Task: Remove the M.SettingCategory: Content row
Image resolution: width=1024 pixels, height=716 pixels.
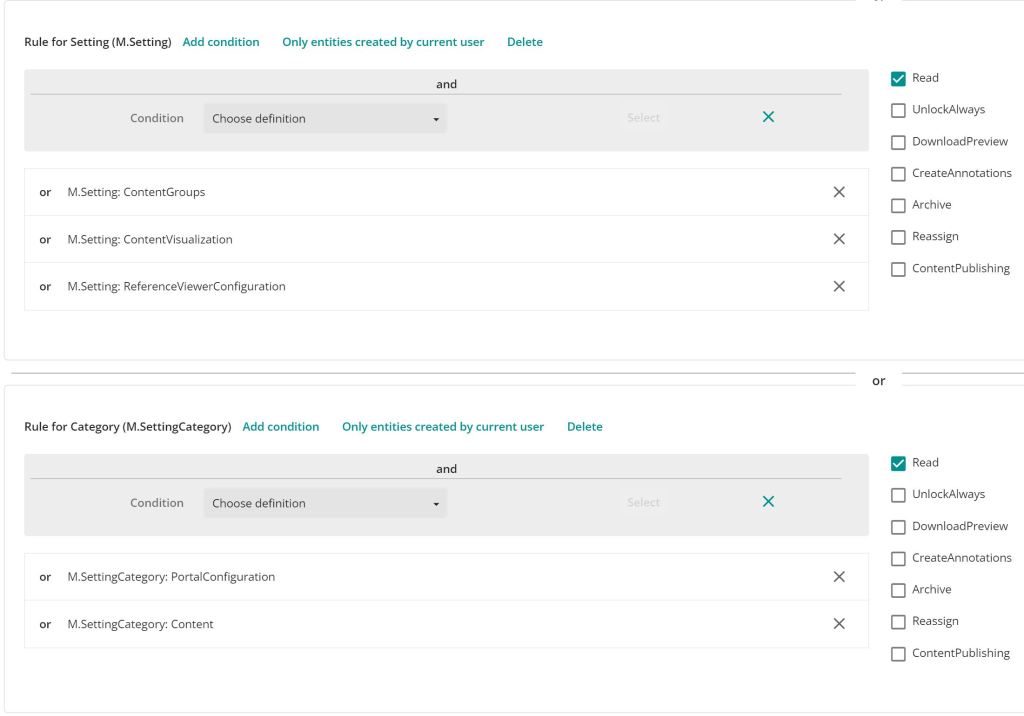Action: (839, 624)
